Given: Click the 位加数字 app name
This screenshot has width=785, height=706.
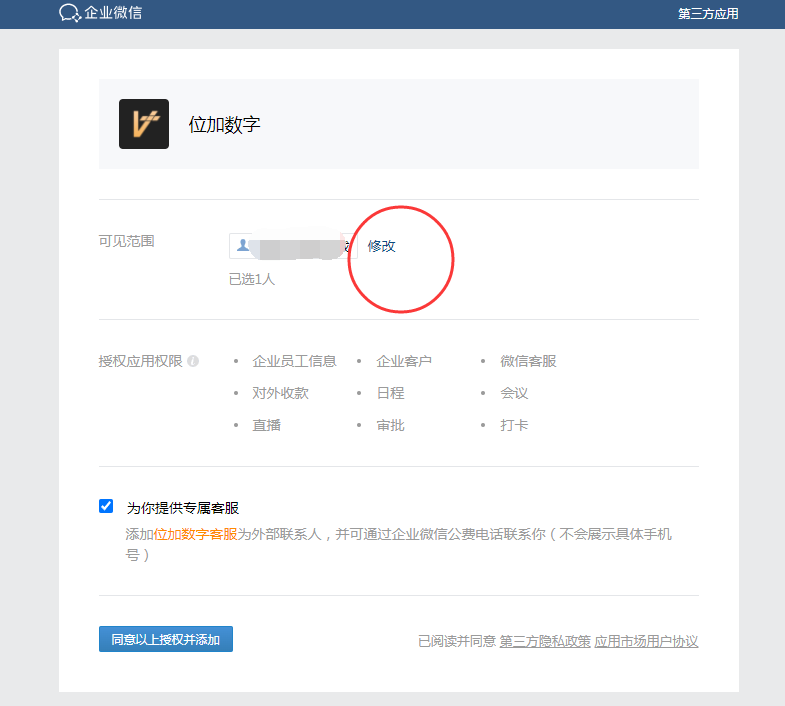Looking at the screenshot, I should (x=224, y=125).
